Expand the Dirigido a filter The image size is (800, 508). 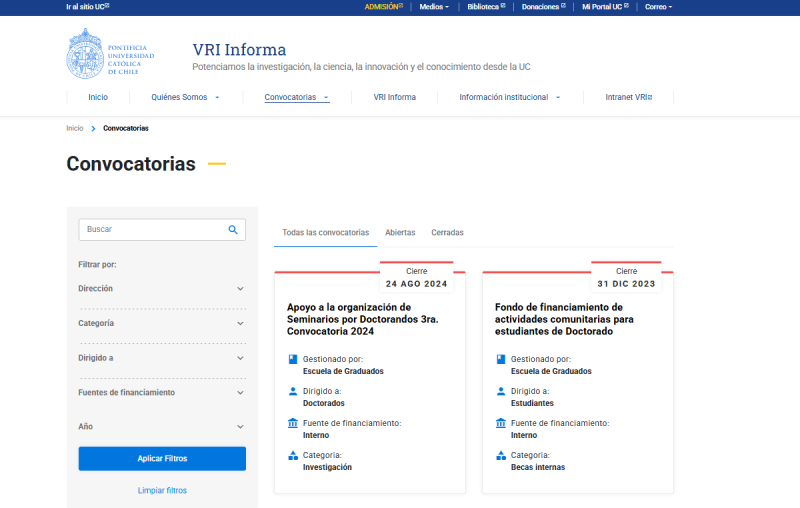click(x=162, y=358)
